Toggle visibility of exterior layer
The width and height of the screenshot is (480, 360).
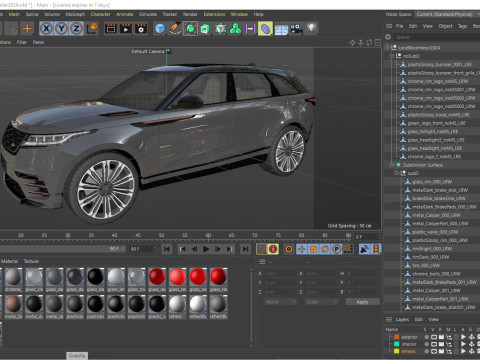click(434, 337)
